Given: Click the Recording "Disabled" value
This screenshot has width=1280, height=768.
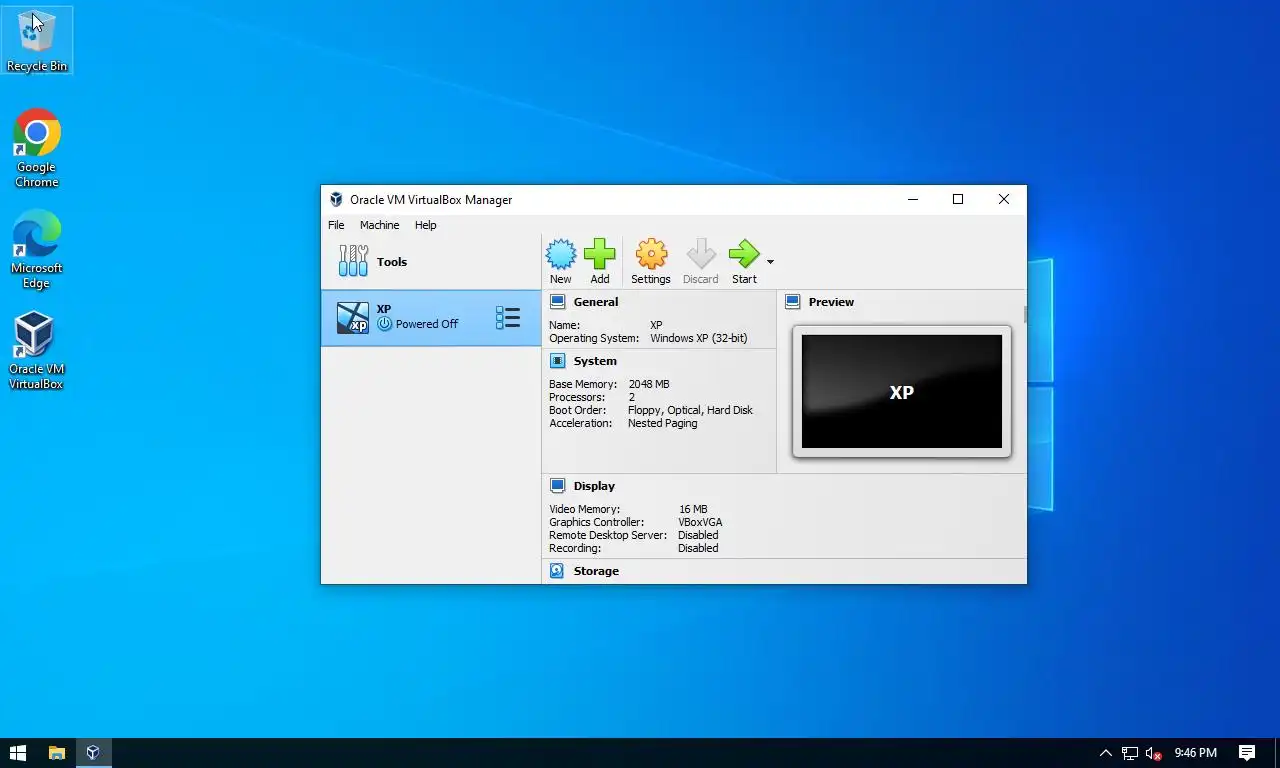Looking at the screenshot, I should click(x=698, y=548).
